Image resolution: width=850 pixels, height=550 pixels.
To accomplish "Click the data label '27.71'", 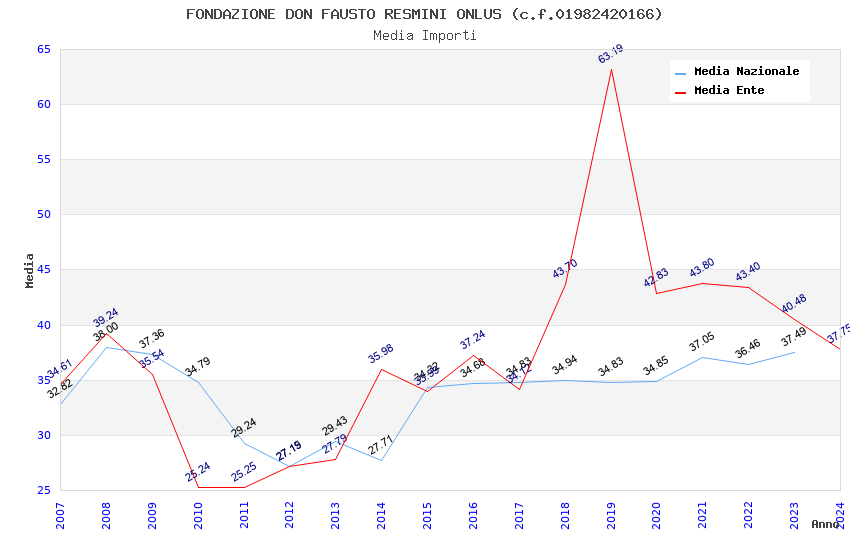I will coord(380,445).
